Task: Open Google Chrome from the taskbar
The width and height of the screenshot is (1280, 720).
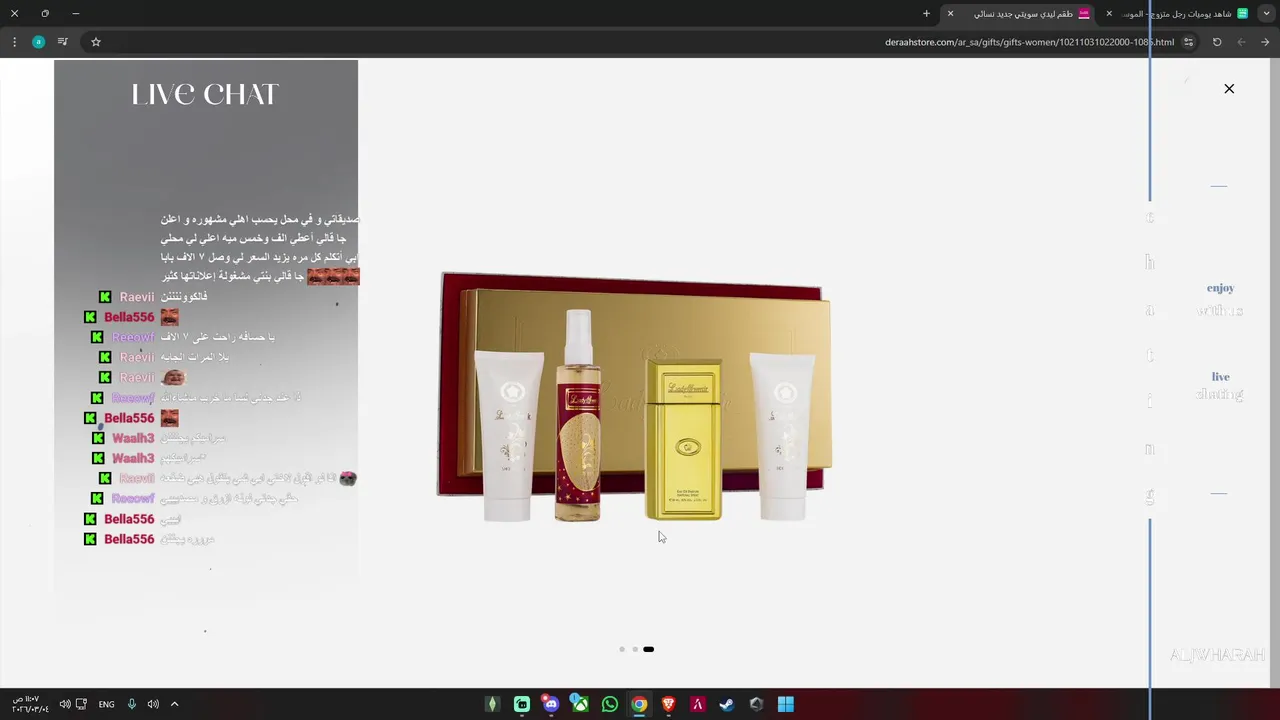Action: pos(639,704)
